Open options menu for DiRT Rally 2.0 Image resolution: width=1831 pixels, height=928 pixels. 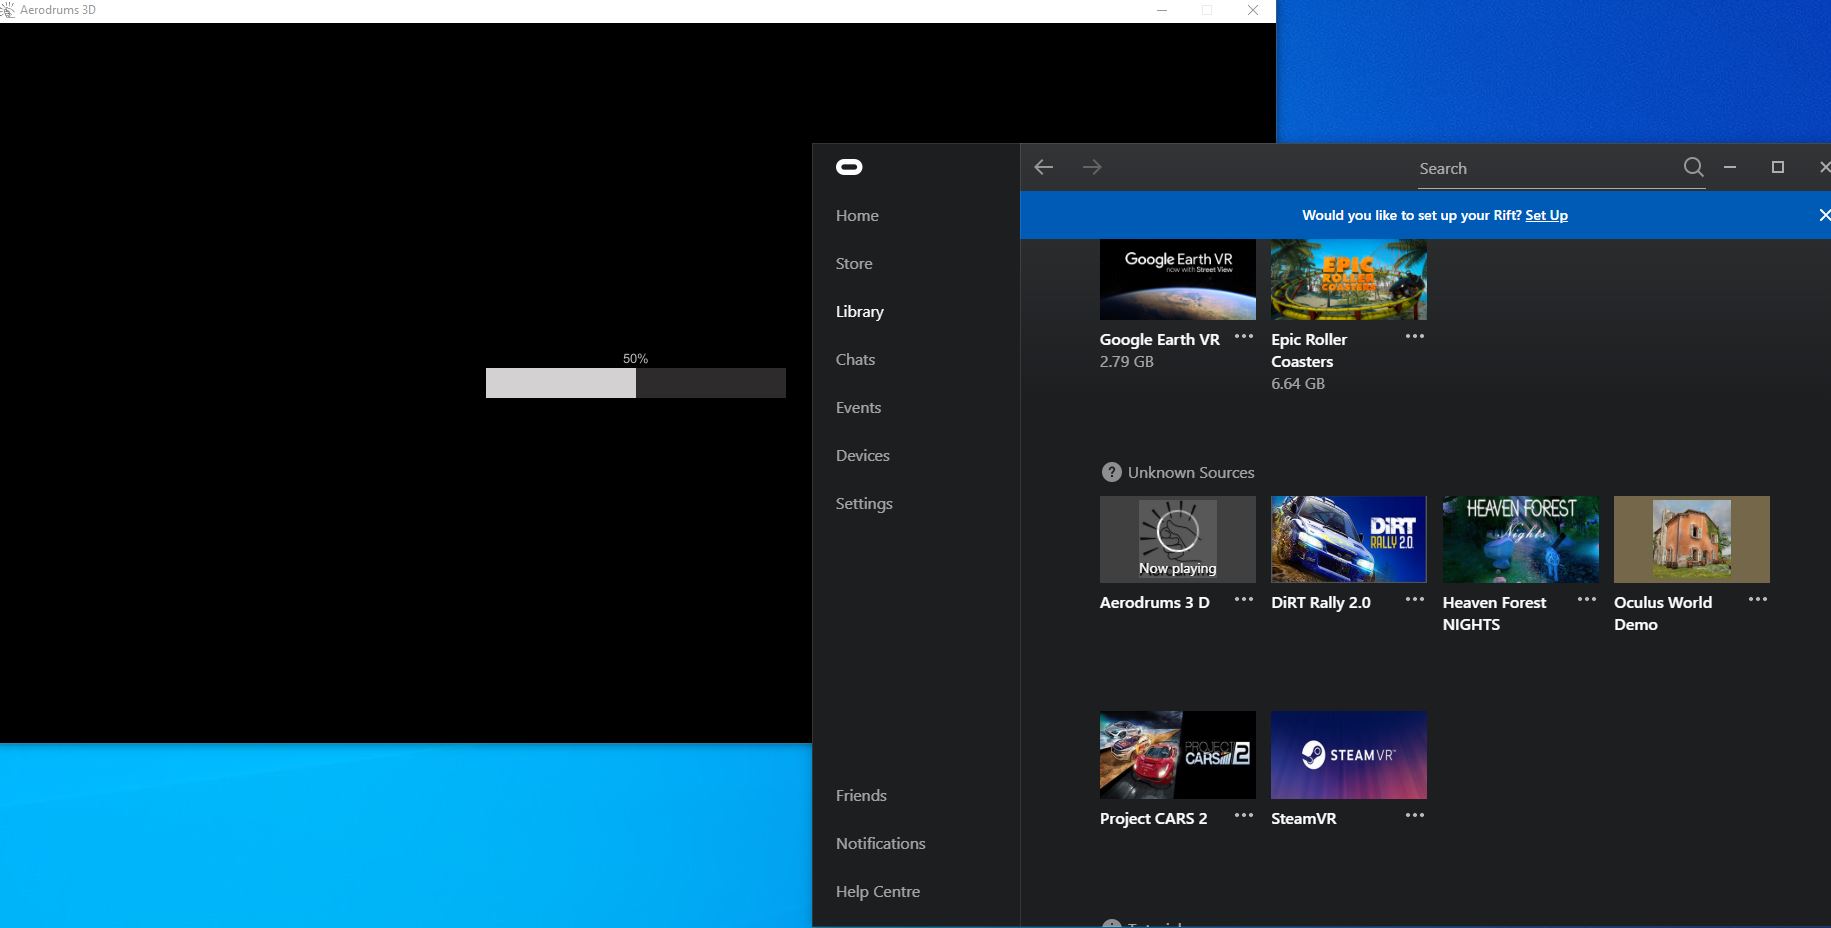tap(1415, 600)
